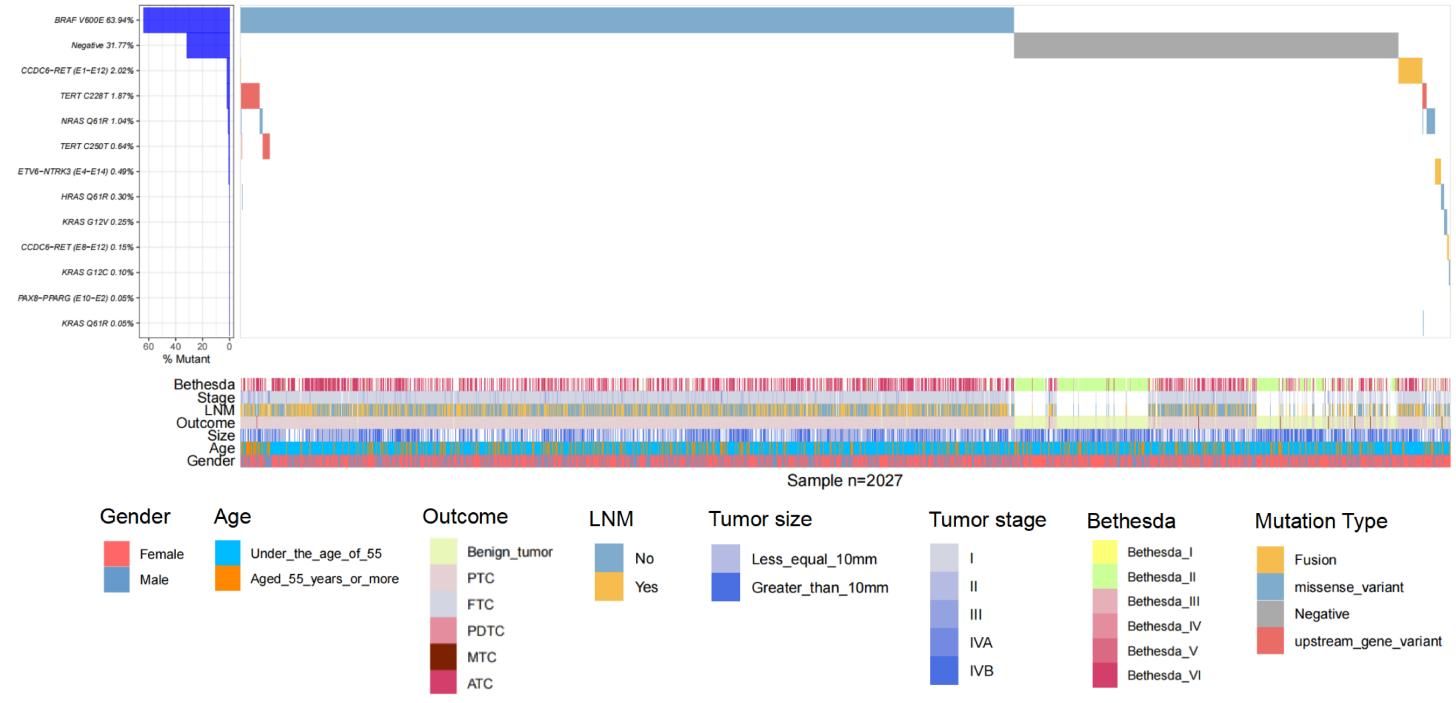Select the upstream_gene_variant legend swatch
This screenshot has height=703, width=1456.
pos(1270,641)
